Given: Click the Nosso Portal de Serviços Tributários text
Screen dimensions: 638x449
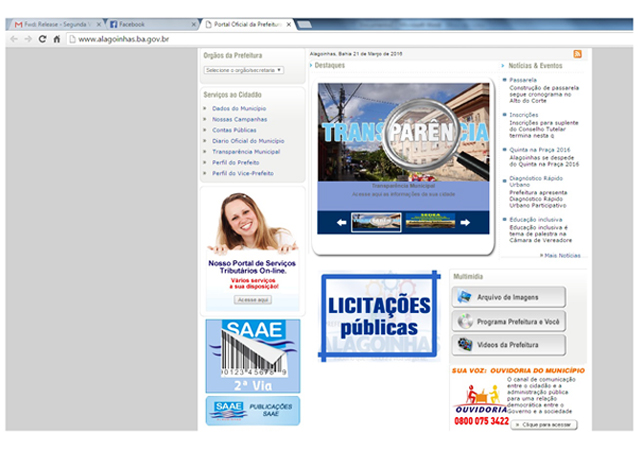Looking at the screenshot, I should click(252, 267).
